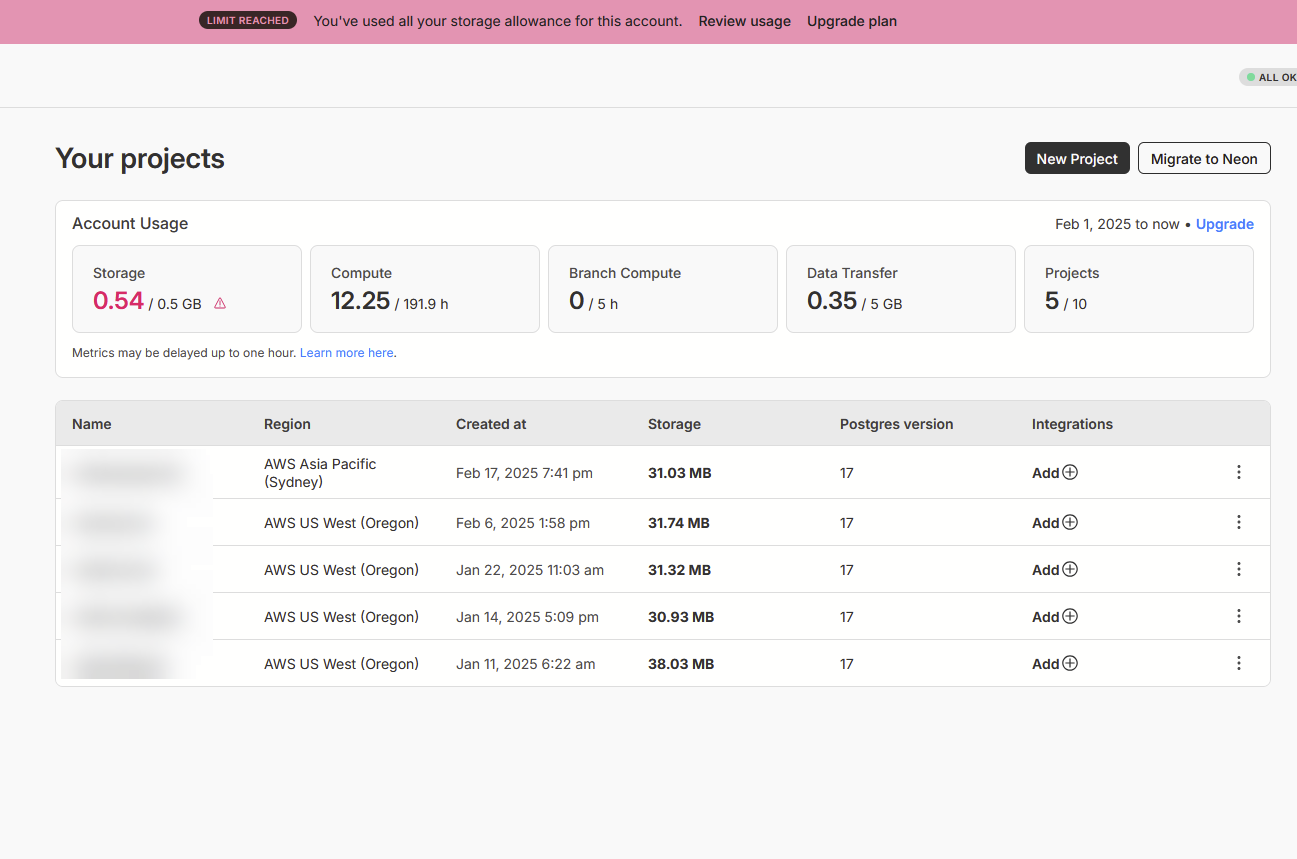Click the Feb 1, 2025 to now range
This screenshot has width=1297, height=859.
pos(1117,224)
